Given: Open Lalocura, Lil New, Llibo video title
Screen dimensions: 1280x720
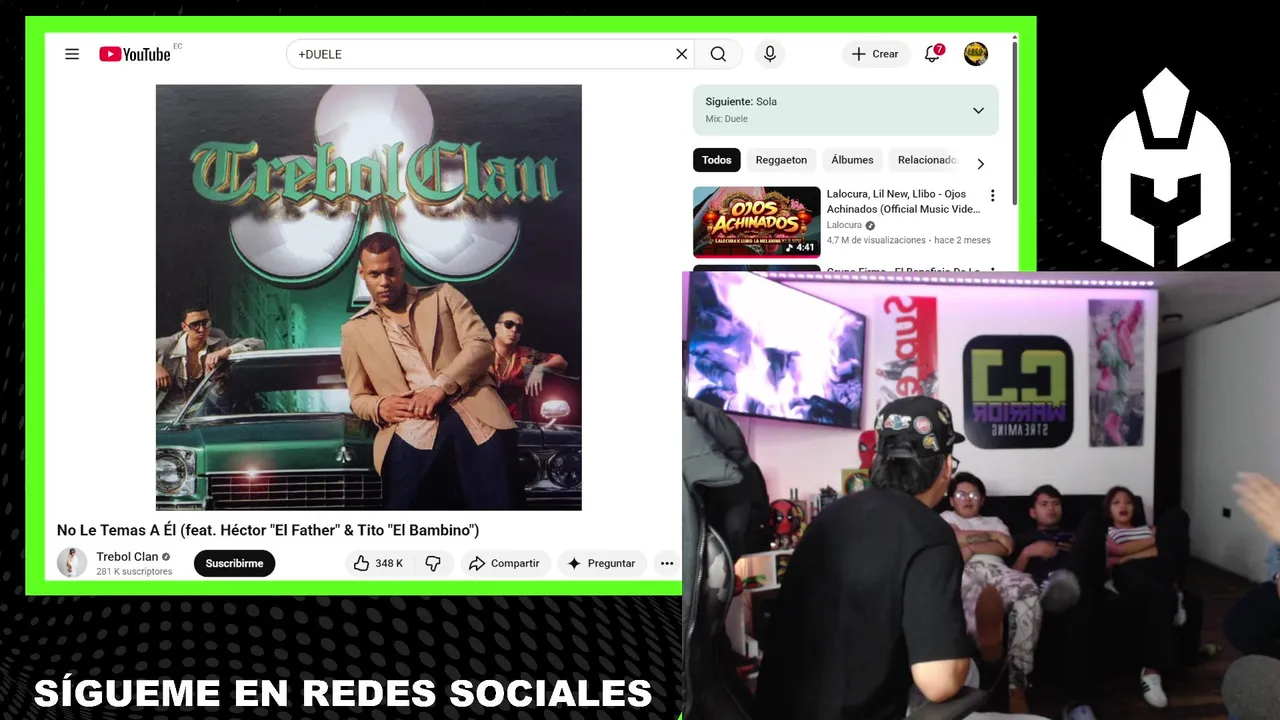Looking at the screenshot, I should pos(903,201).
